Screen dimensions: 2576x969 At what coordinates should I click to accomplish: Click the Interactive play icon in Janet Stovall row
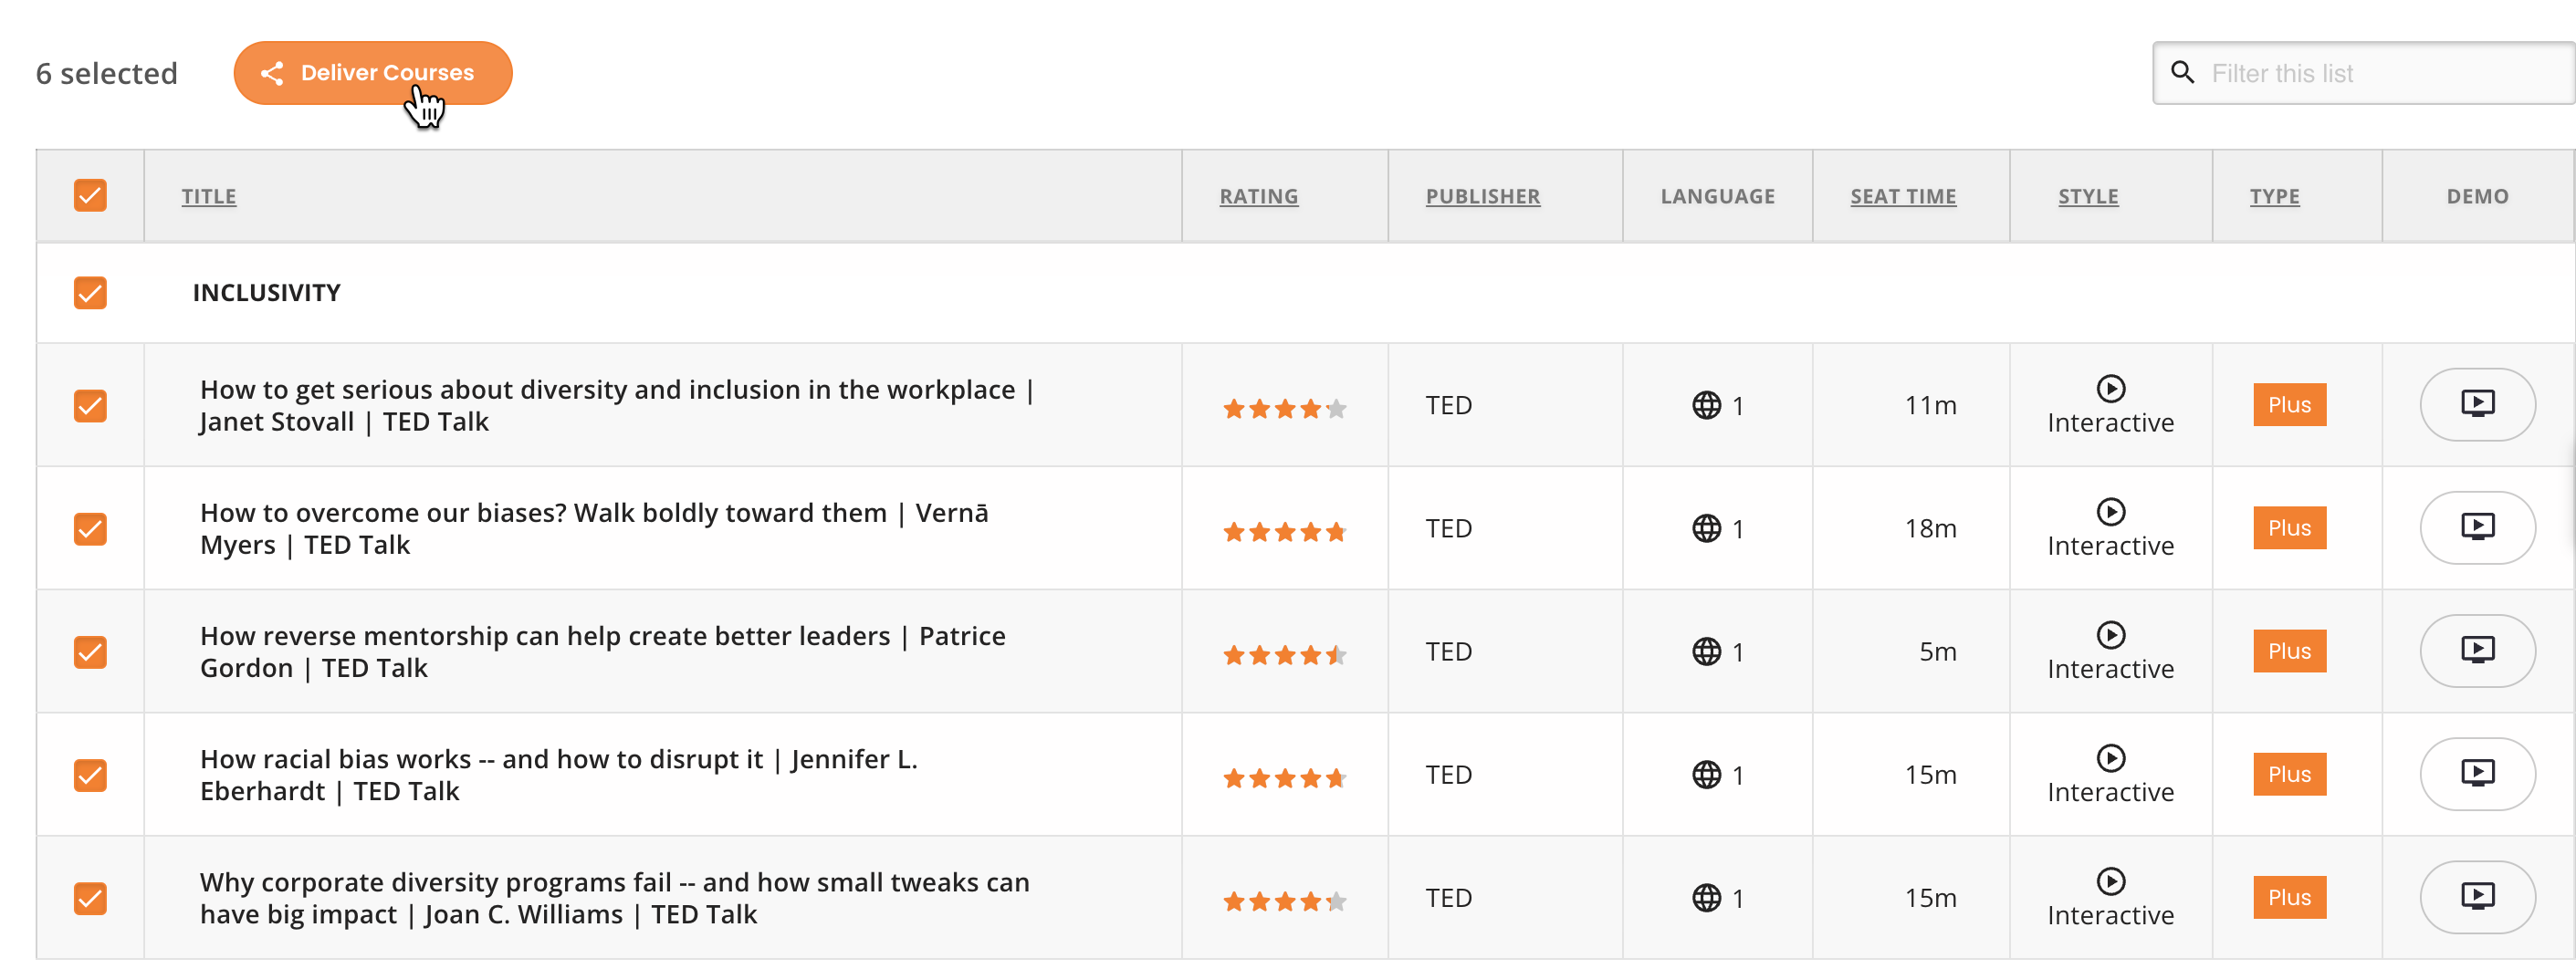coord(2110,388)
